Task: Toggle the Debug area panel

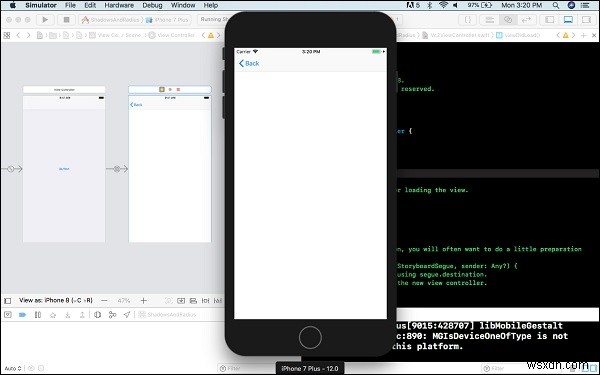Action: (x=568, y=20)
